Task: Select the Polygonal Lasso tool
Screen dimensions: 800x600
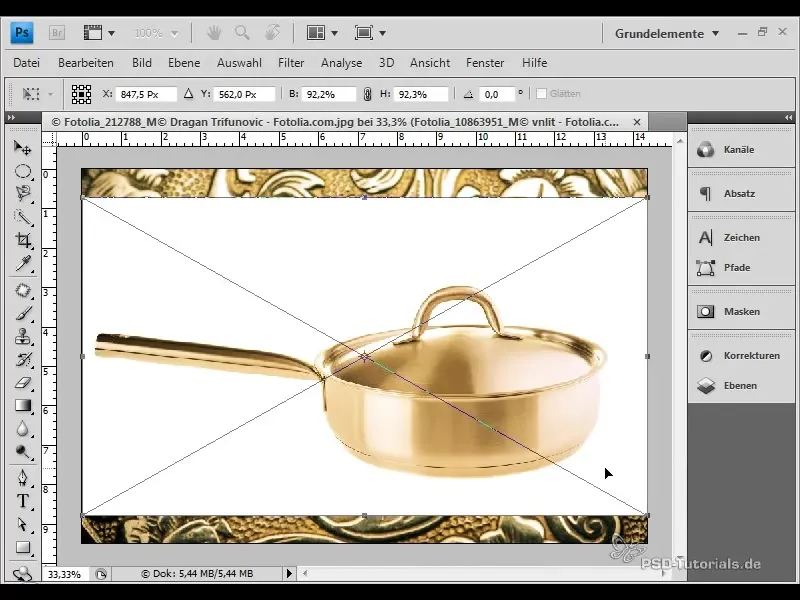Action: [22, 193]
